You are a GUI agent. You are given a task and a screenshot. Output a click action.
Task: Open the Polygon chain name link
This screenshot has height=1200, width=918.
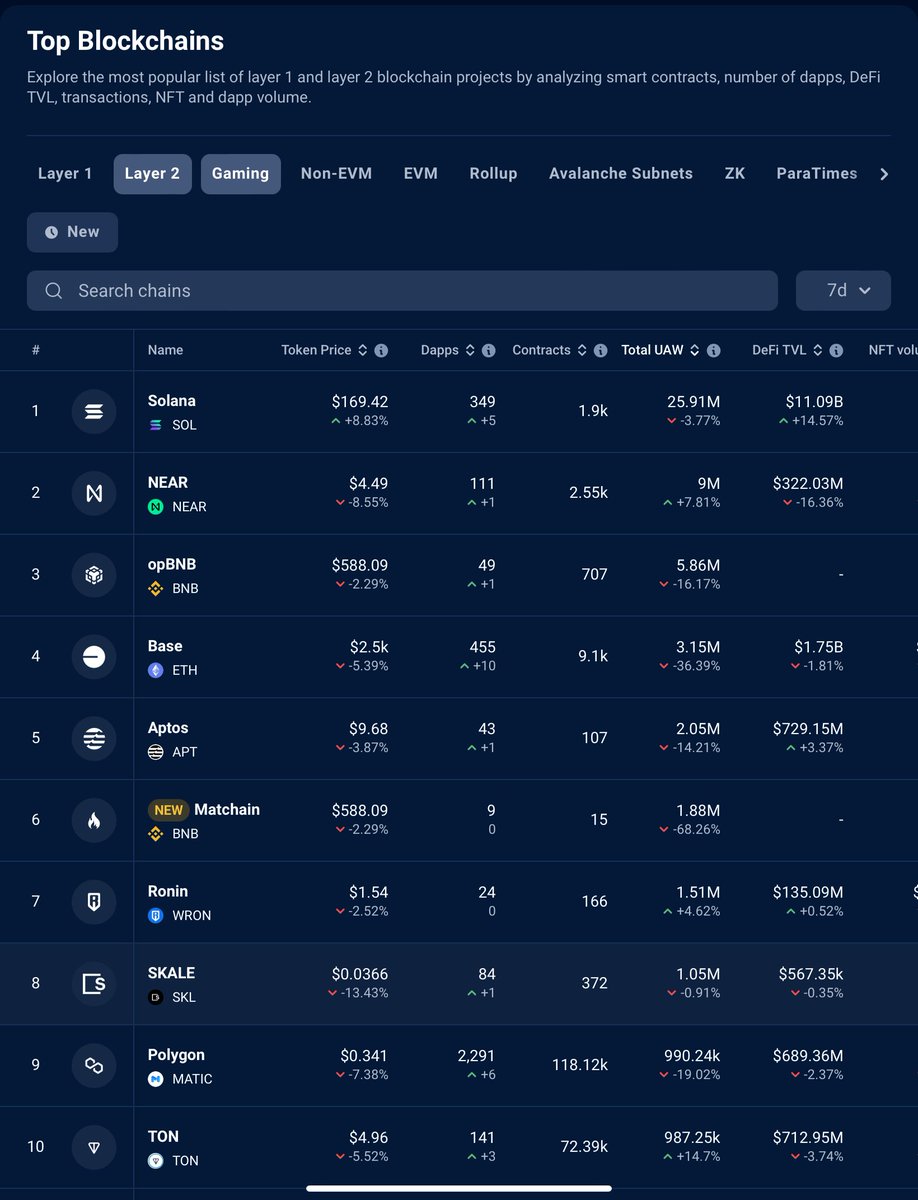(176, 1055)
